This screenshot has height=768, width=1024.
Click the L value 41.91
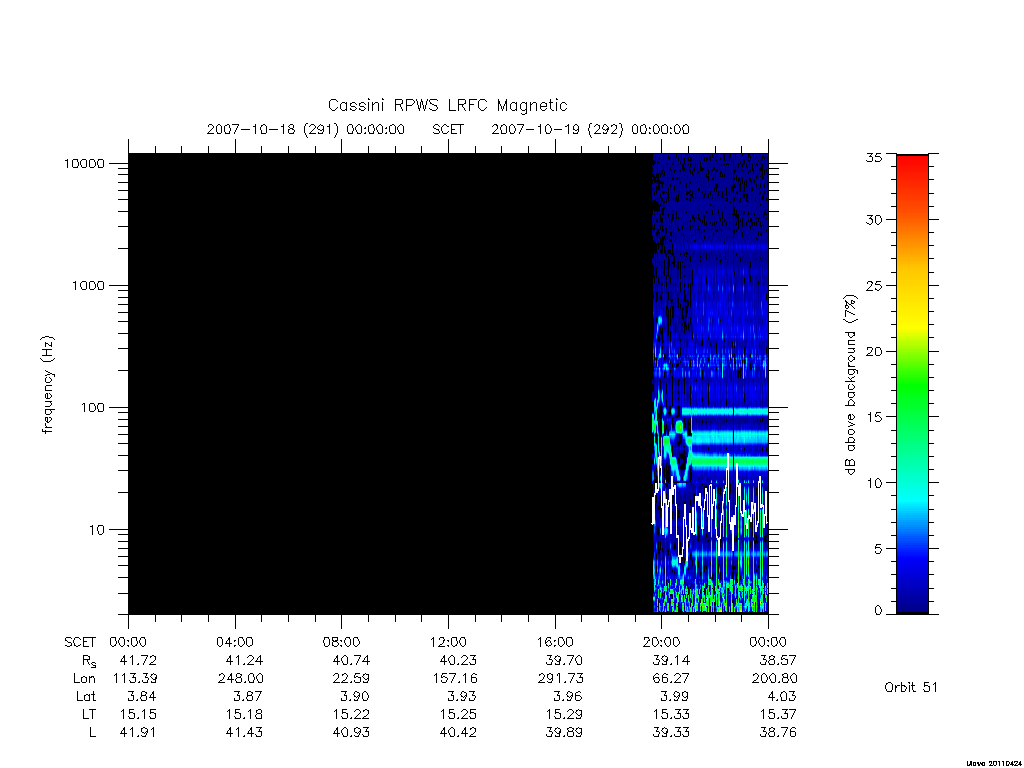pos(138,733)
